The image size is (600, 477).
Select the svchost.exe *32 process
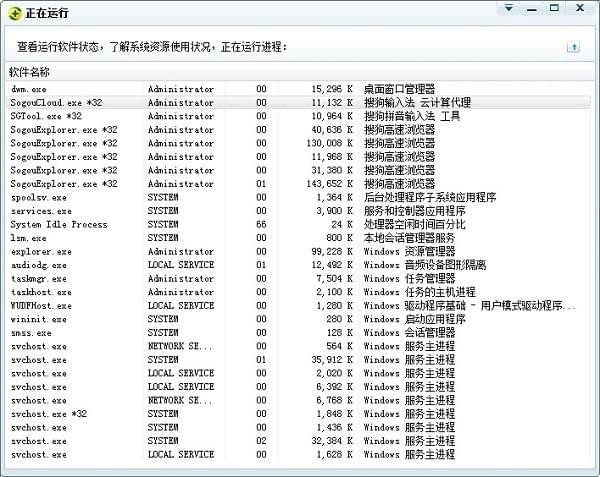300,414
